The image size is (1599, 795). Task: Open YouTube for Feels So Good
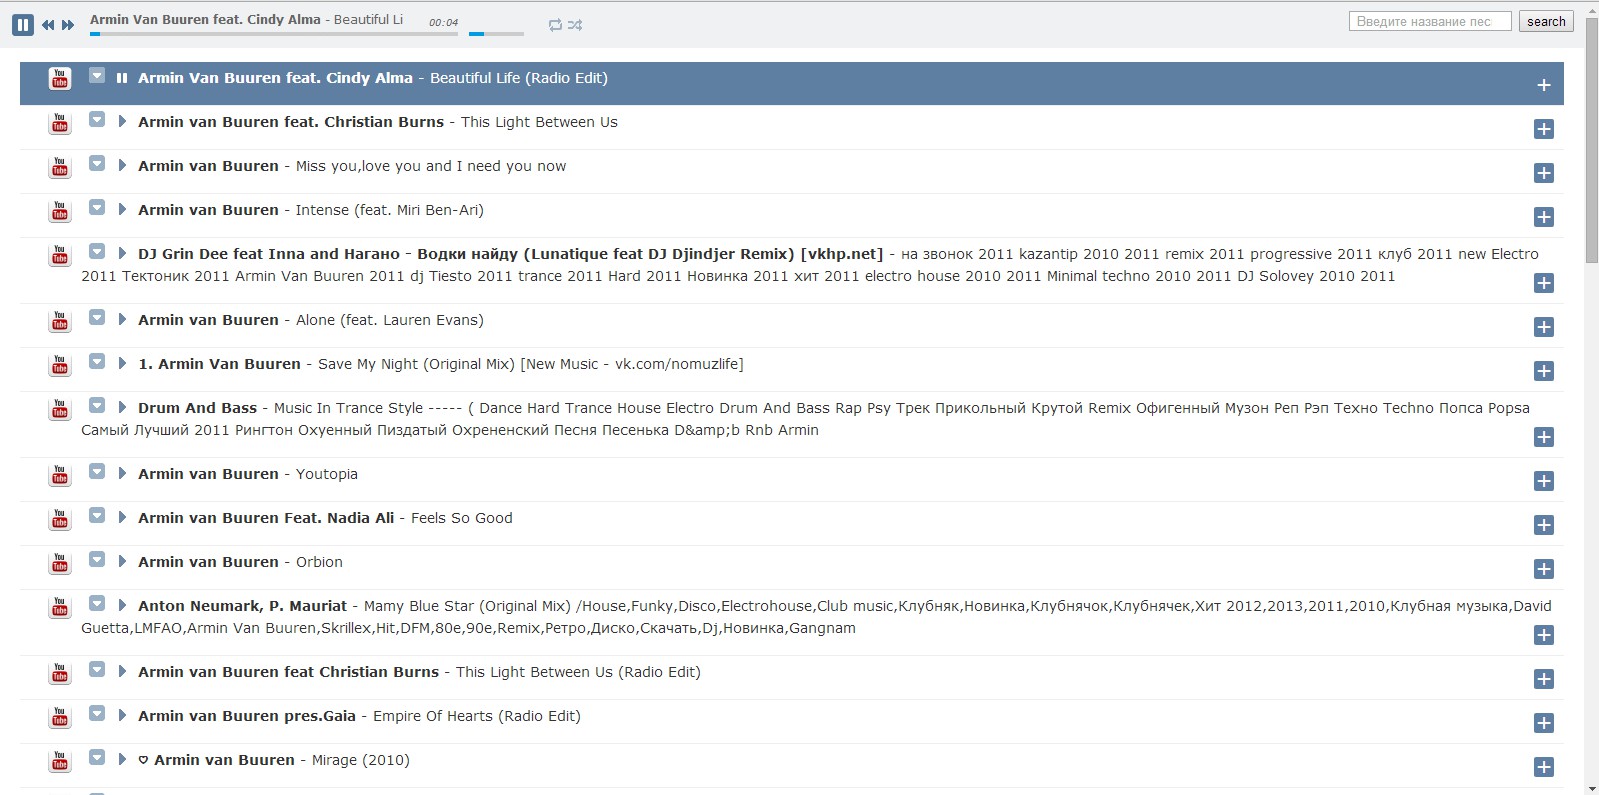[x=60, y=519]
